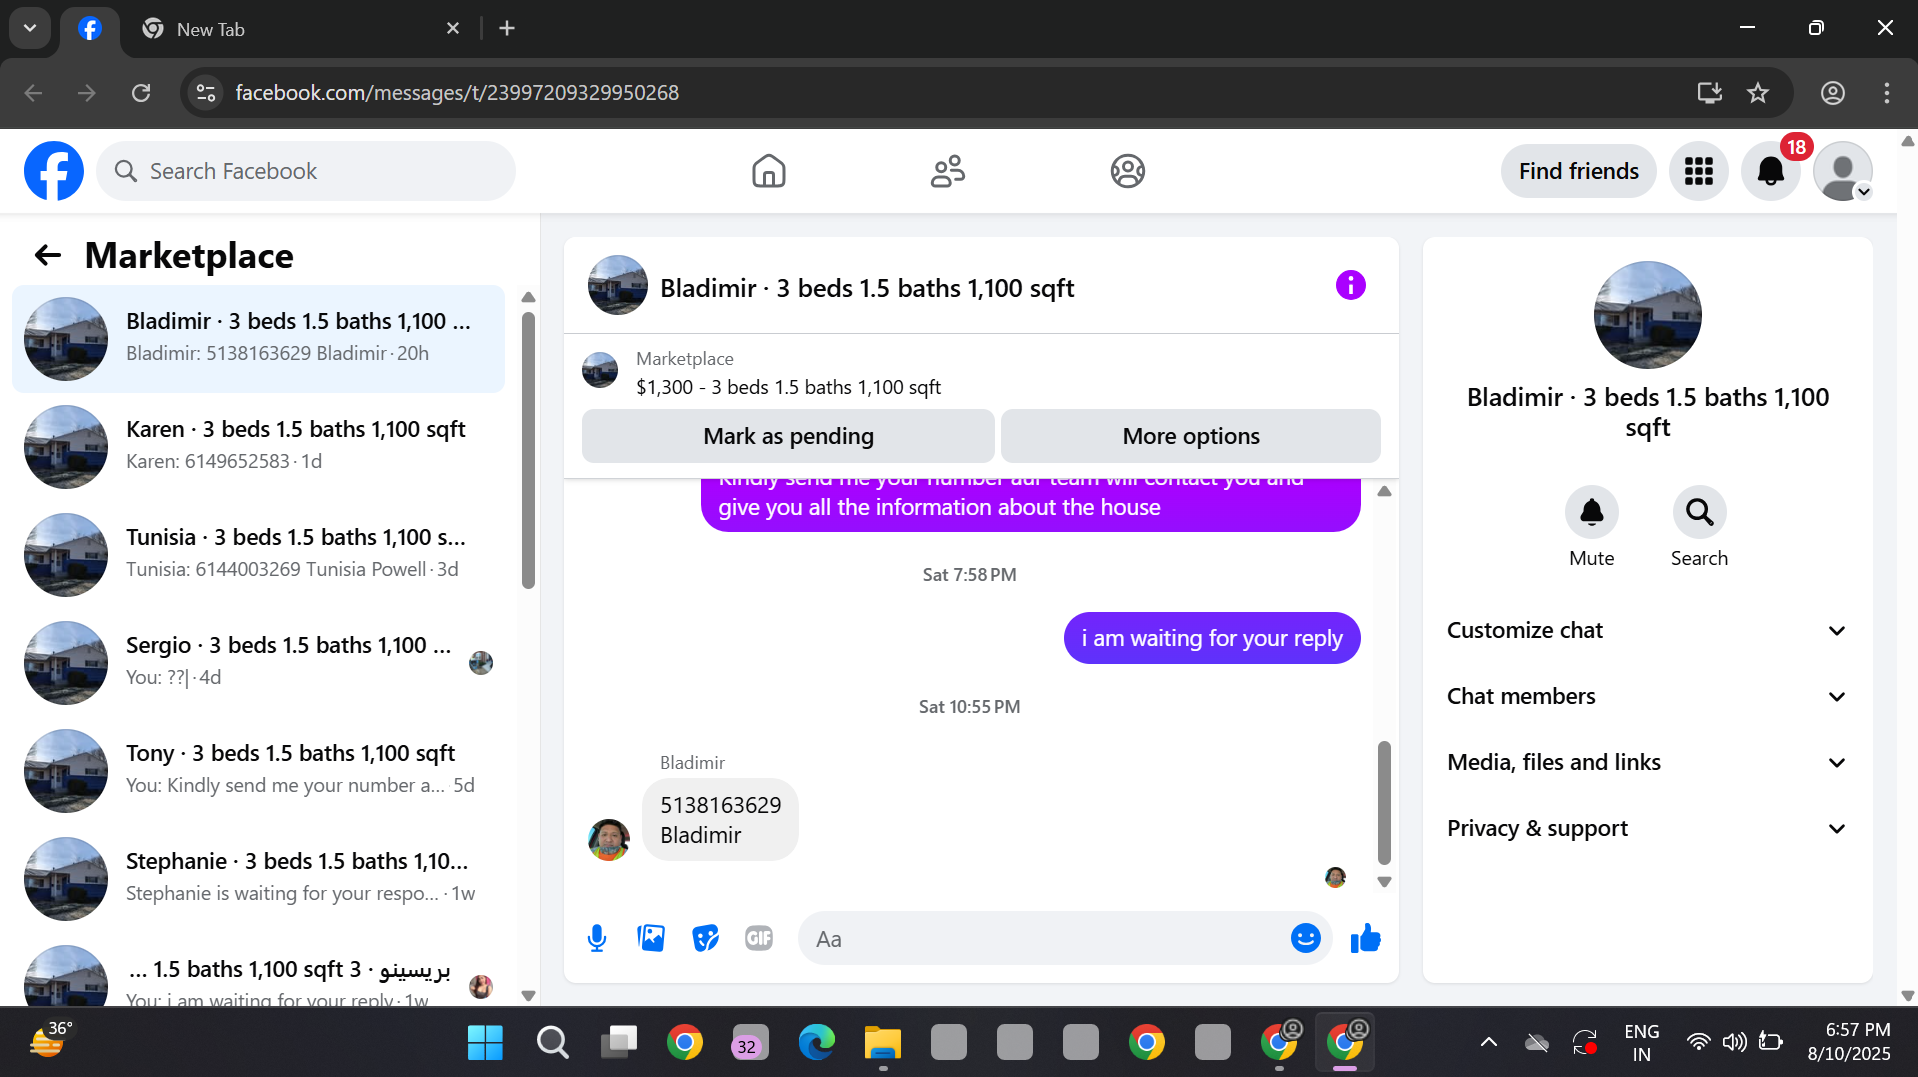Mute the conversation with bell icon

[x=1591, y=512]
